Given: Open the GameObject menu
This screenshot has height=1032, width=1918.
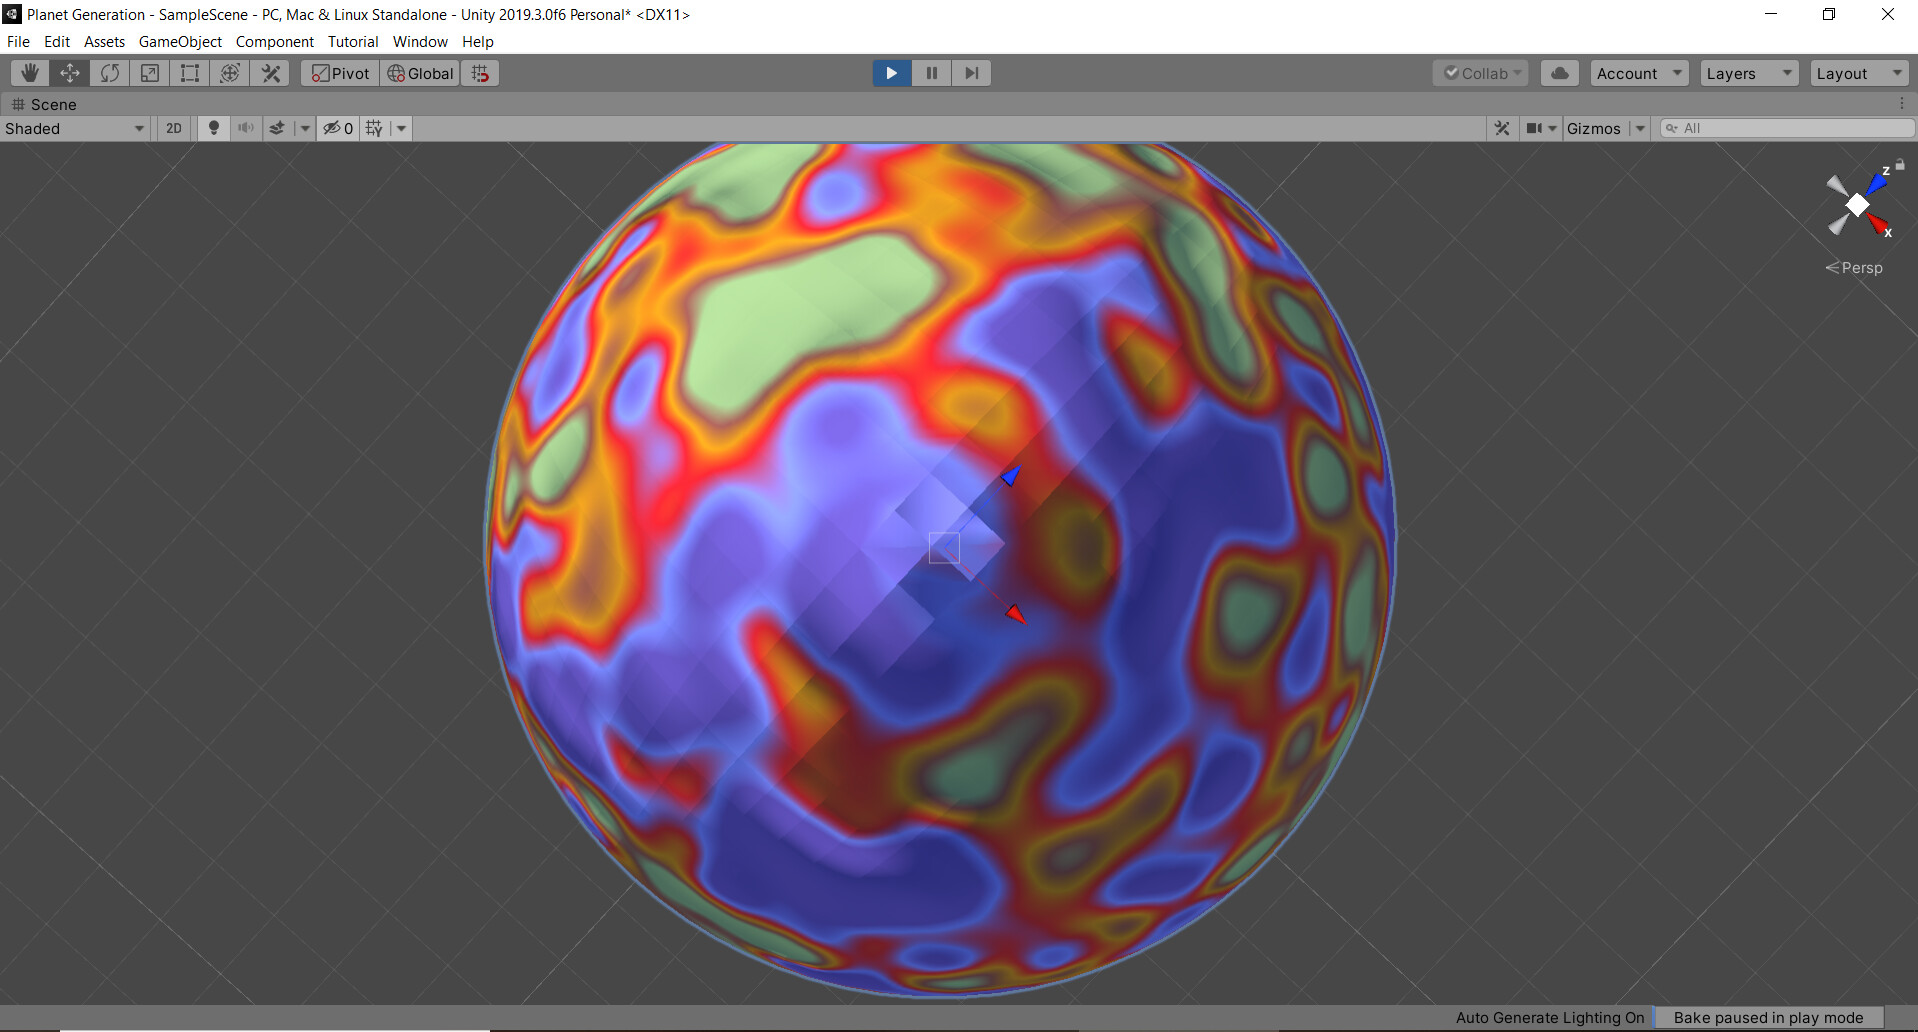Looking at the screenshot, I should tap(180, 41).
